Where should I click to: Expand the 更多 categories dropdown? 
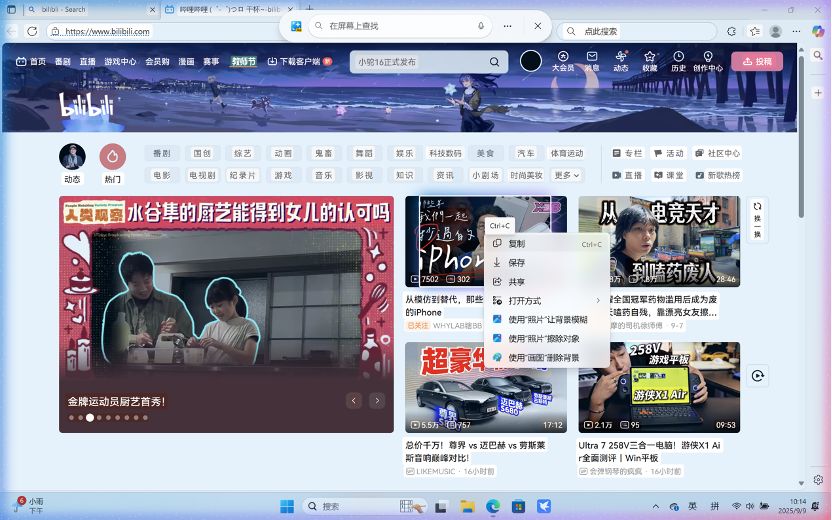tap(566, 175)
